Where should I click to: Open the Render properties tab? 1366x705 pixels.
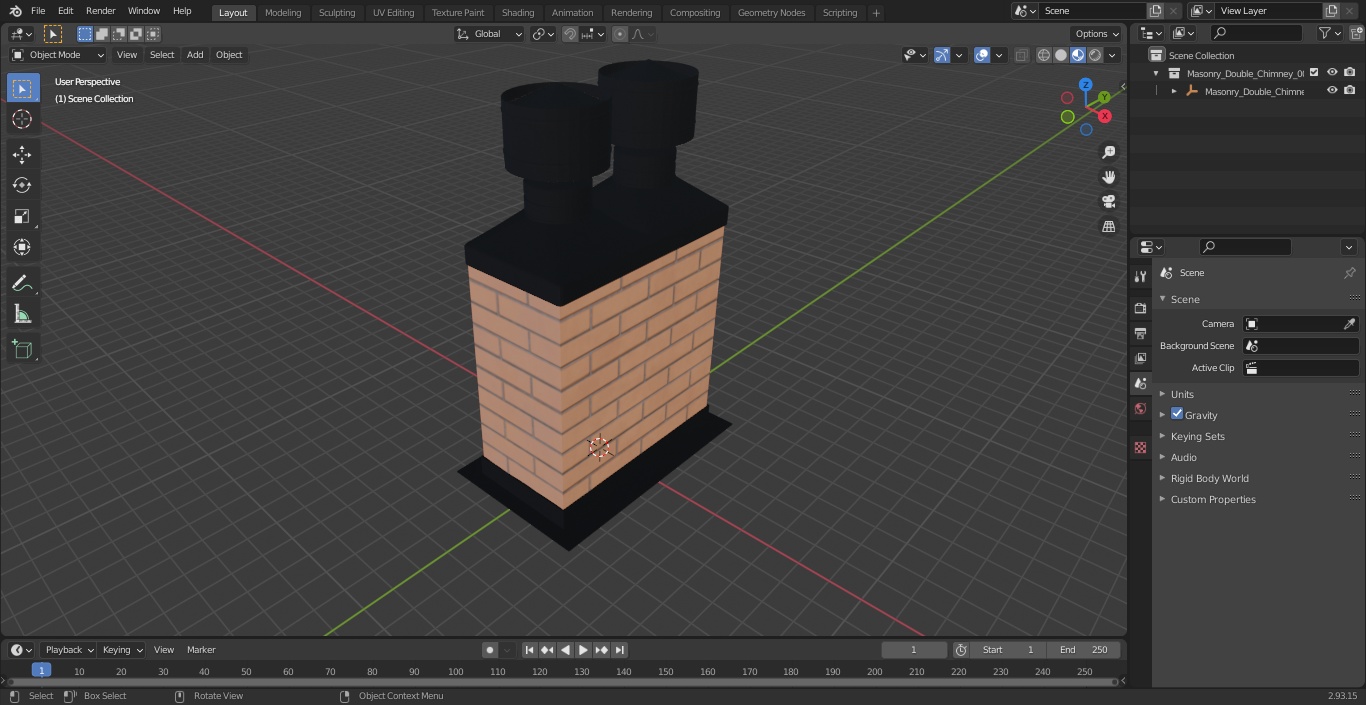tap(1140, 308)
